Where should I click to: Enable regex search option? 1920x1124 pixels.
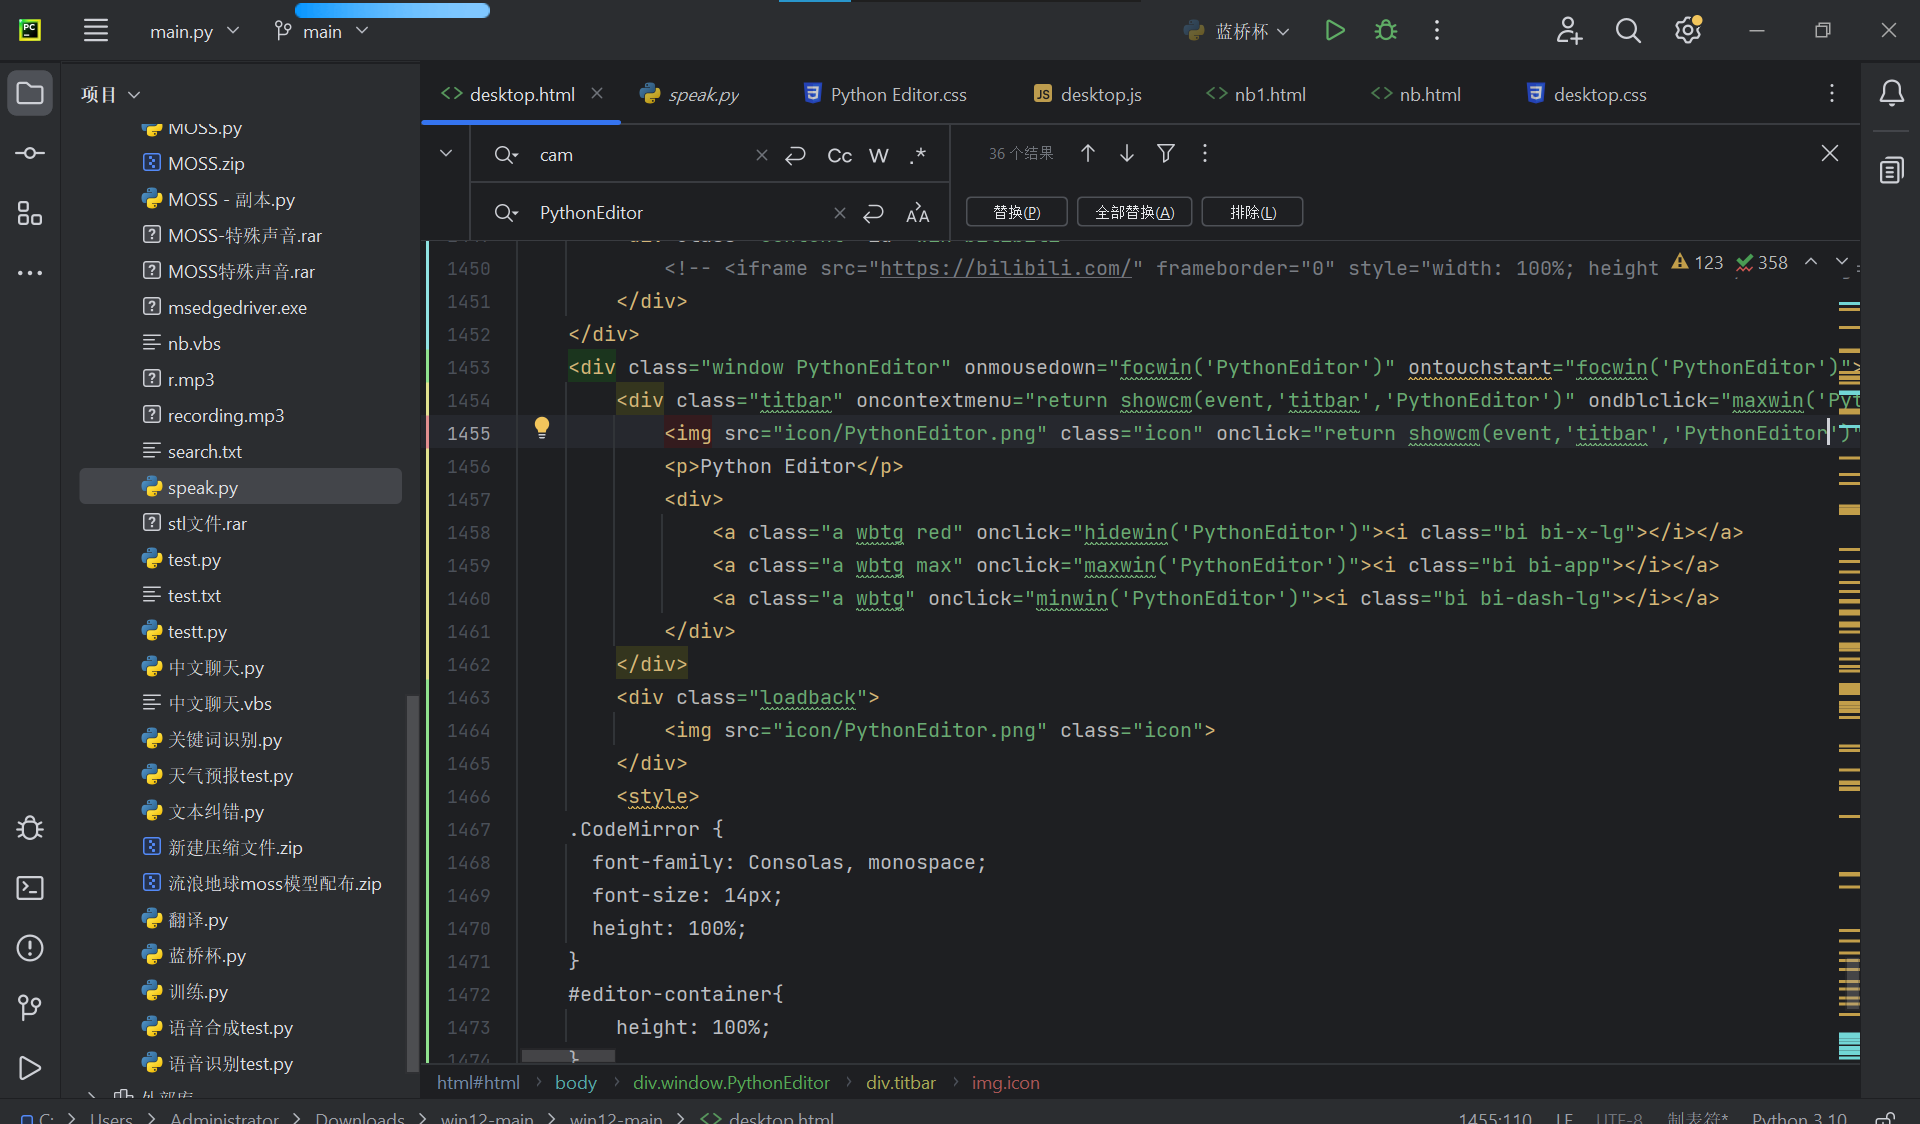tap(918, 155)
